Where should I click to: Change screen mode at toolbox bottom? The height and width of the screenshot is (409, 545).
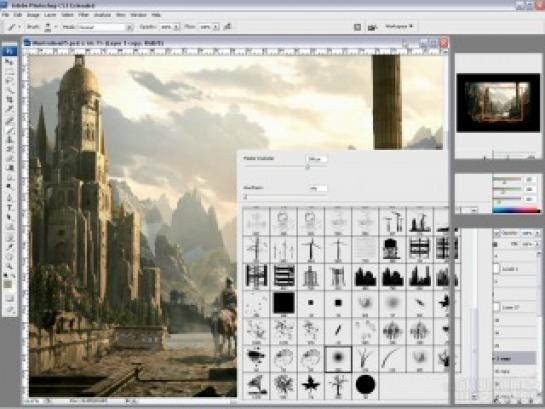[9, 309]
